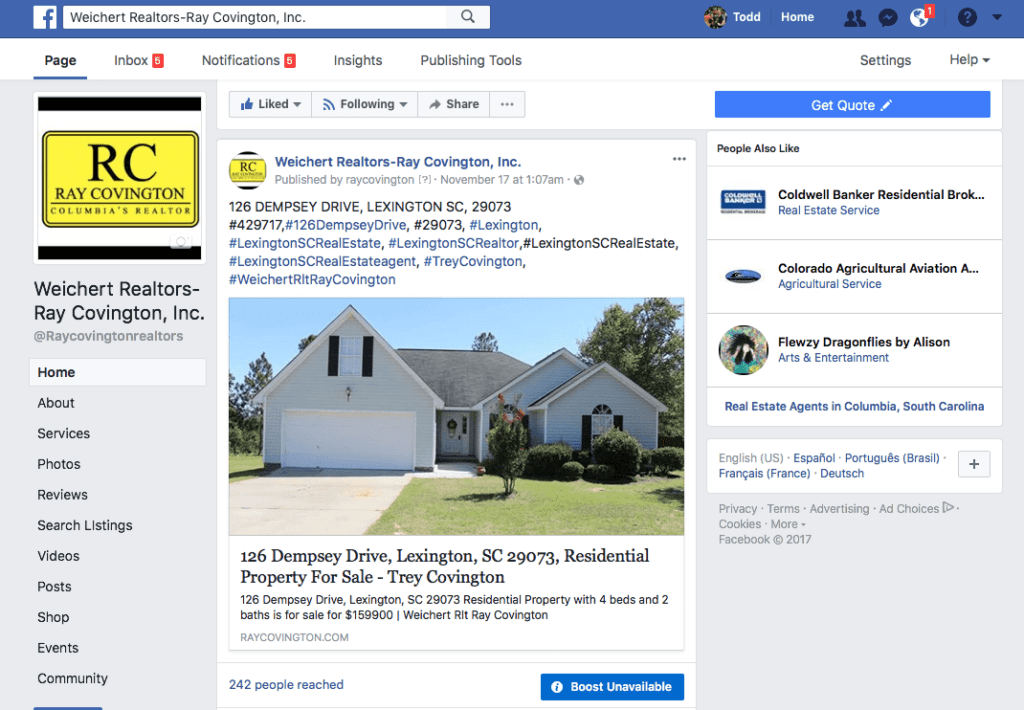
Task: Expand the Following dropdown
Action: click(x=364, y=105)
